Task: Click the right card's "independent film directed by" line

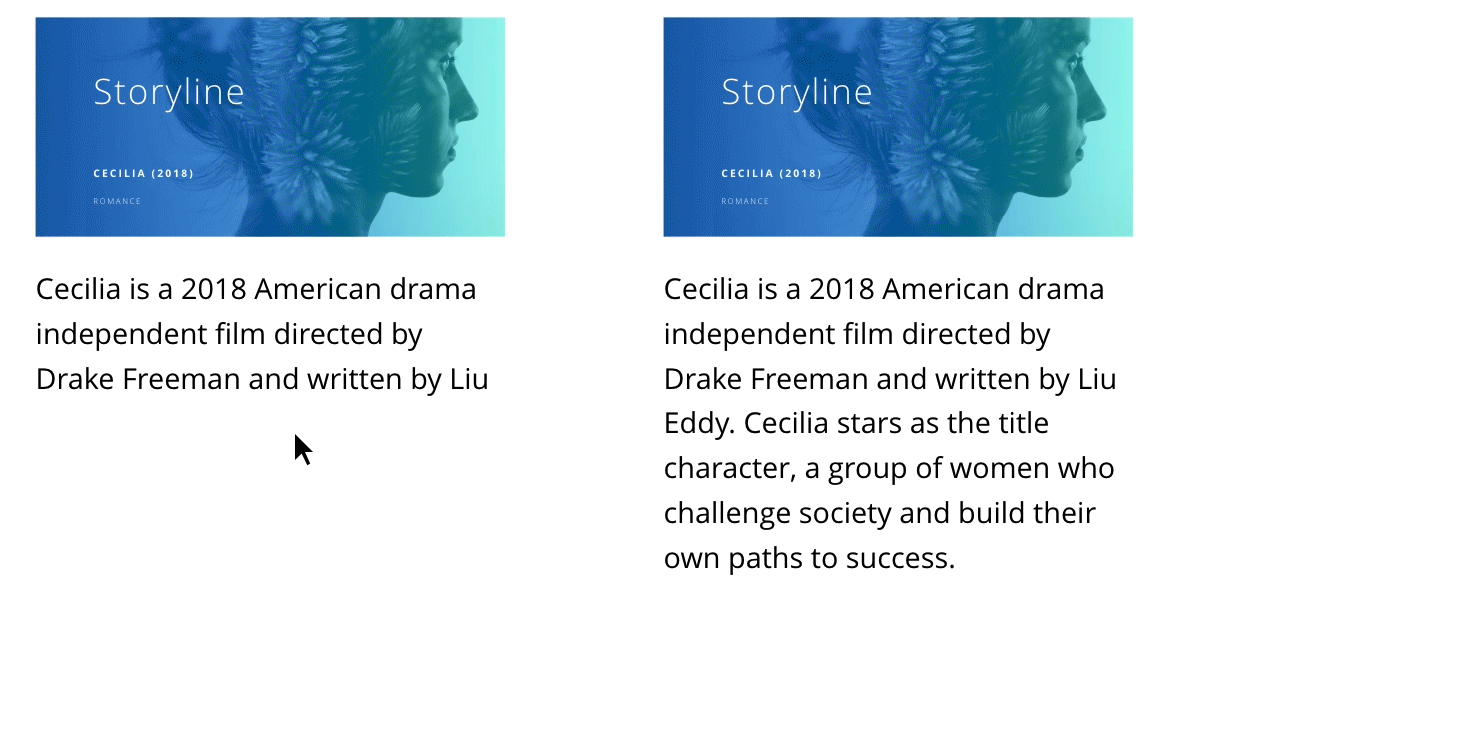Action: (x=857, y=334)
